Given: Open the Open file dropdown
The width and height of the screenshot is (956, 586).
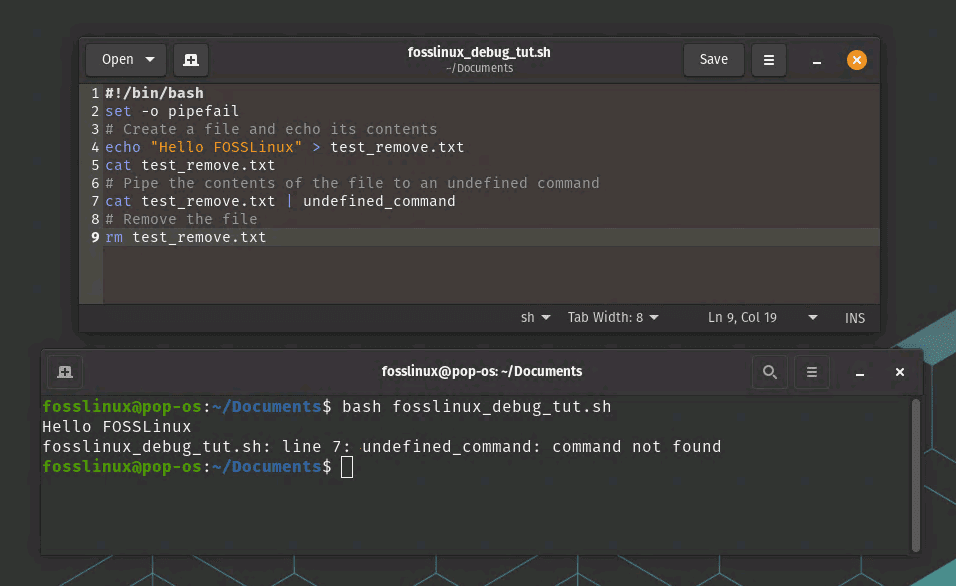Looking at the screenshot, I should coord(125,59).
